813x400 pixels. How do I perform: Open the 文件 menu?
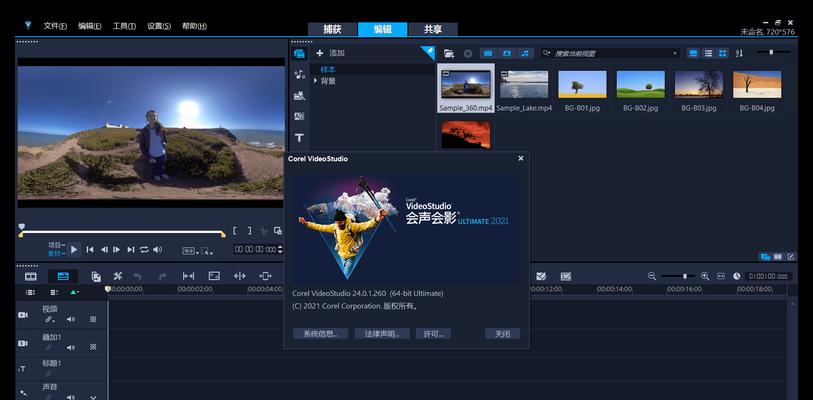55,26
